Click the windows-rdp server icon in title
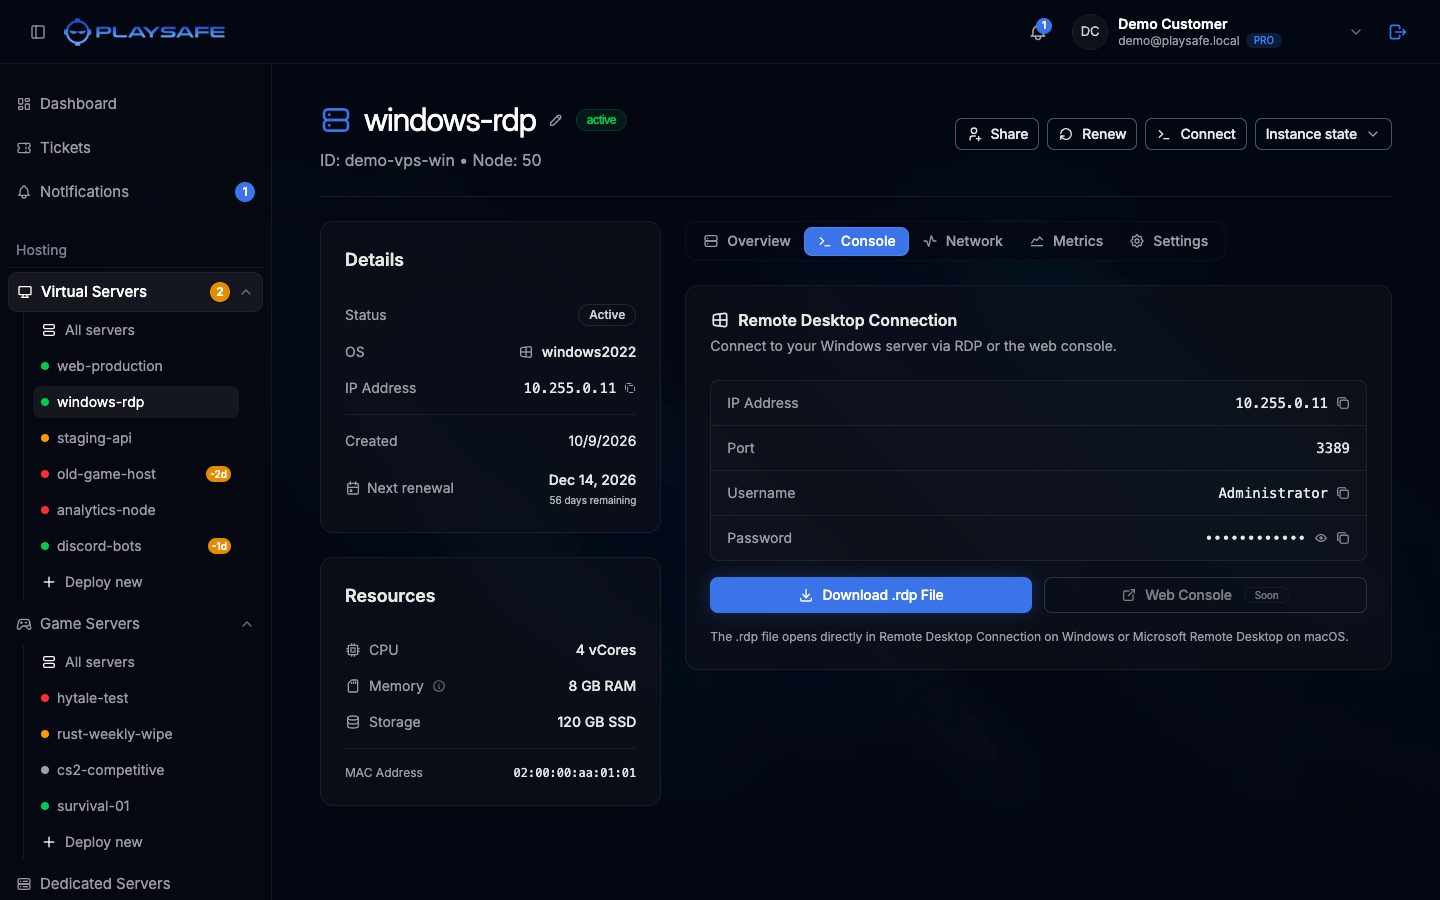 coord(336,120)
